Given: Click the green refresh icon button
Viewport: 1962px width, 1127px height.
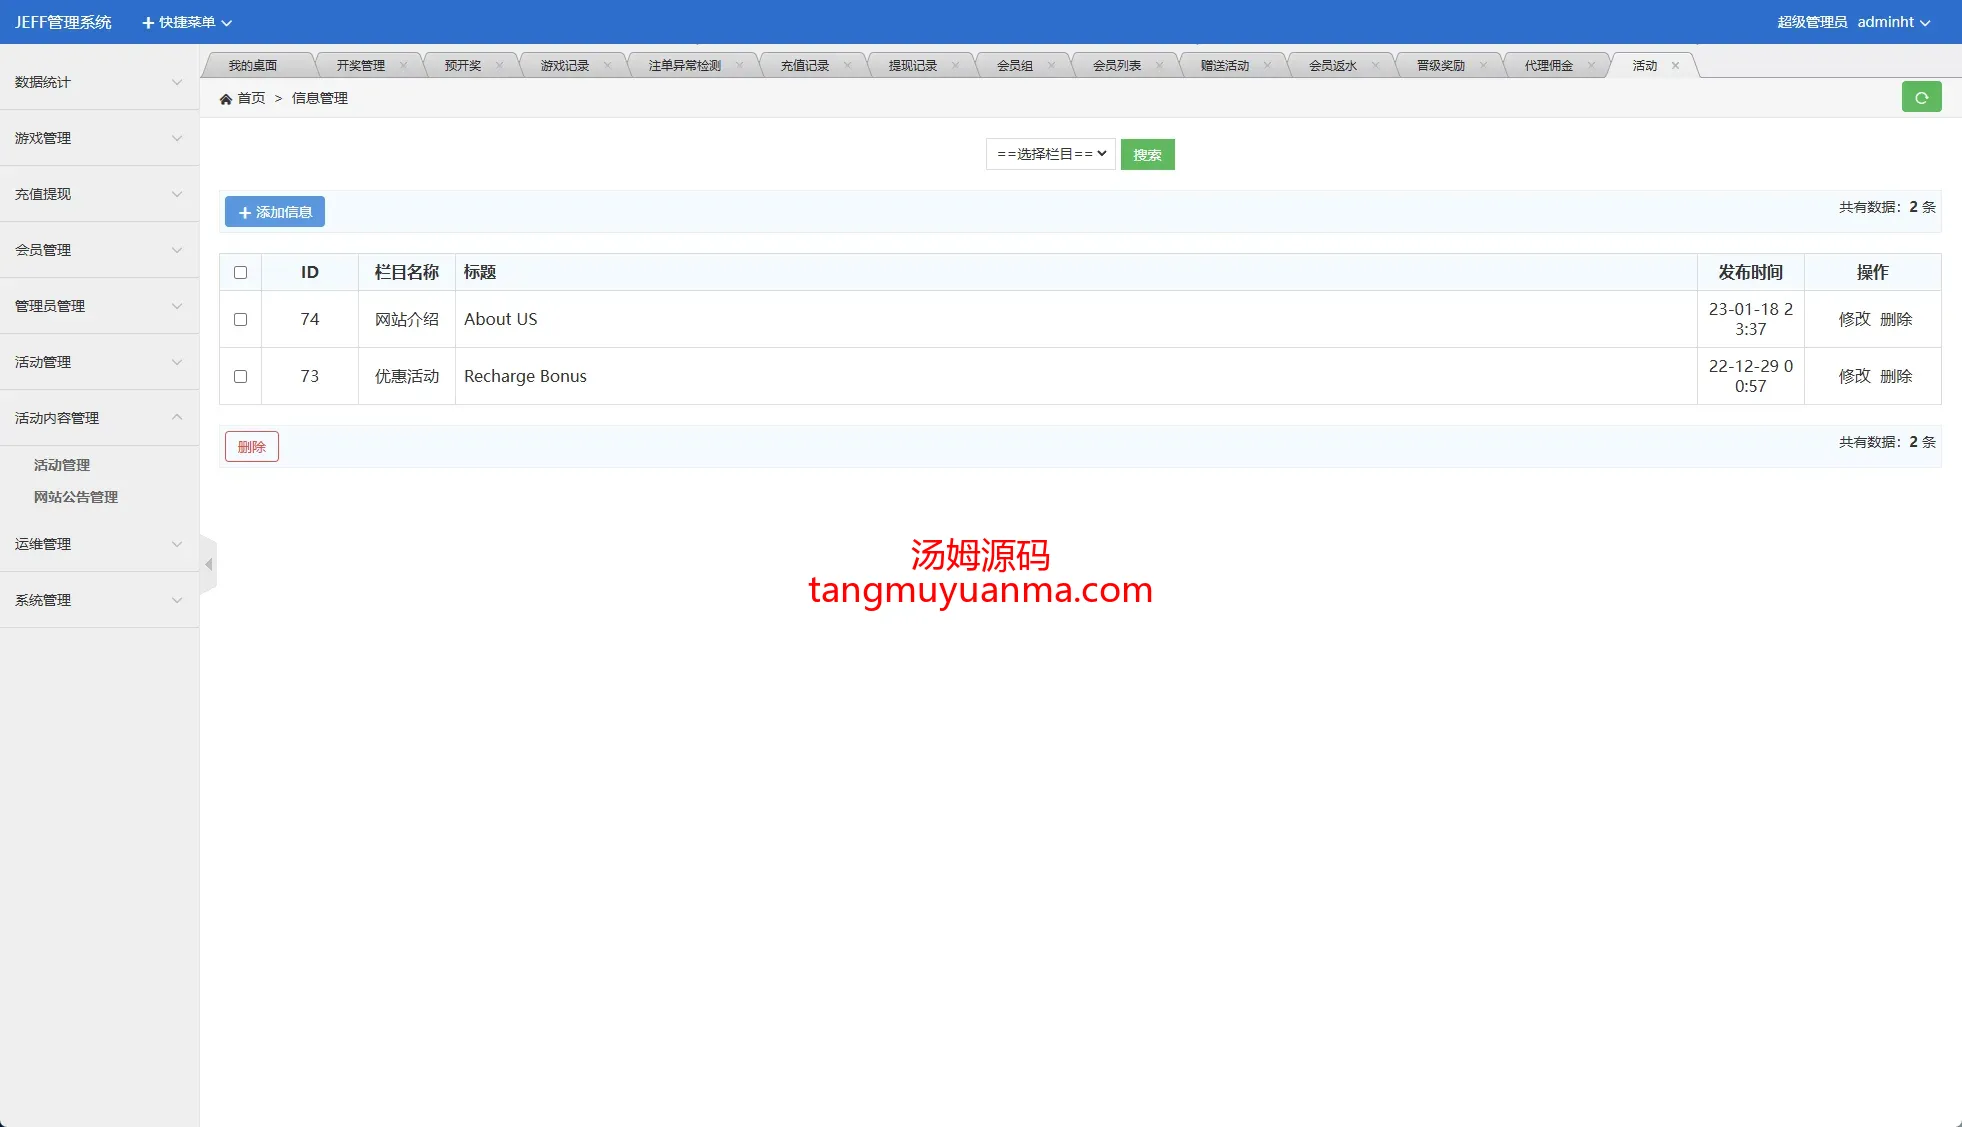Looking at the screenshot, I should click(1921, 97).
